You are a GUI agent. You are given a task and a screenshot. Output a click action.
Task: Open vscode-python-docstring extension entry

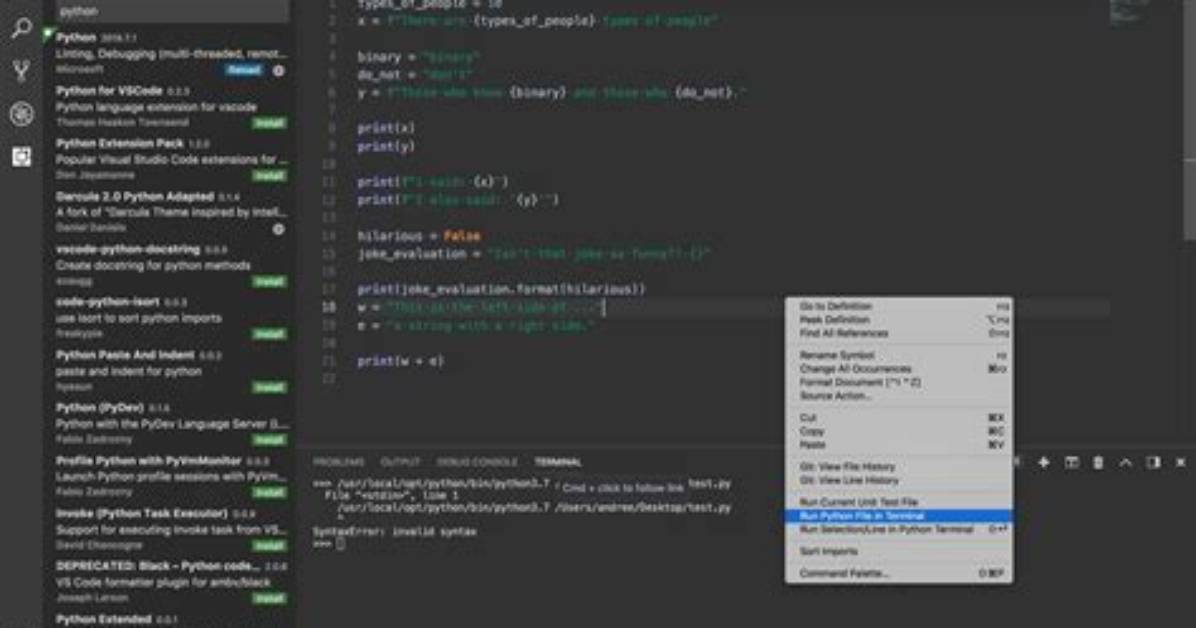pos(171,265)
